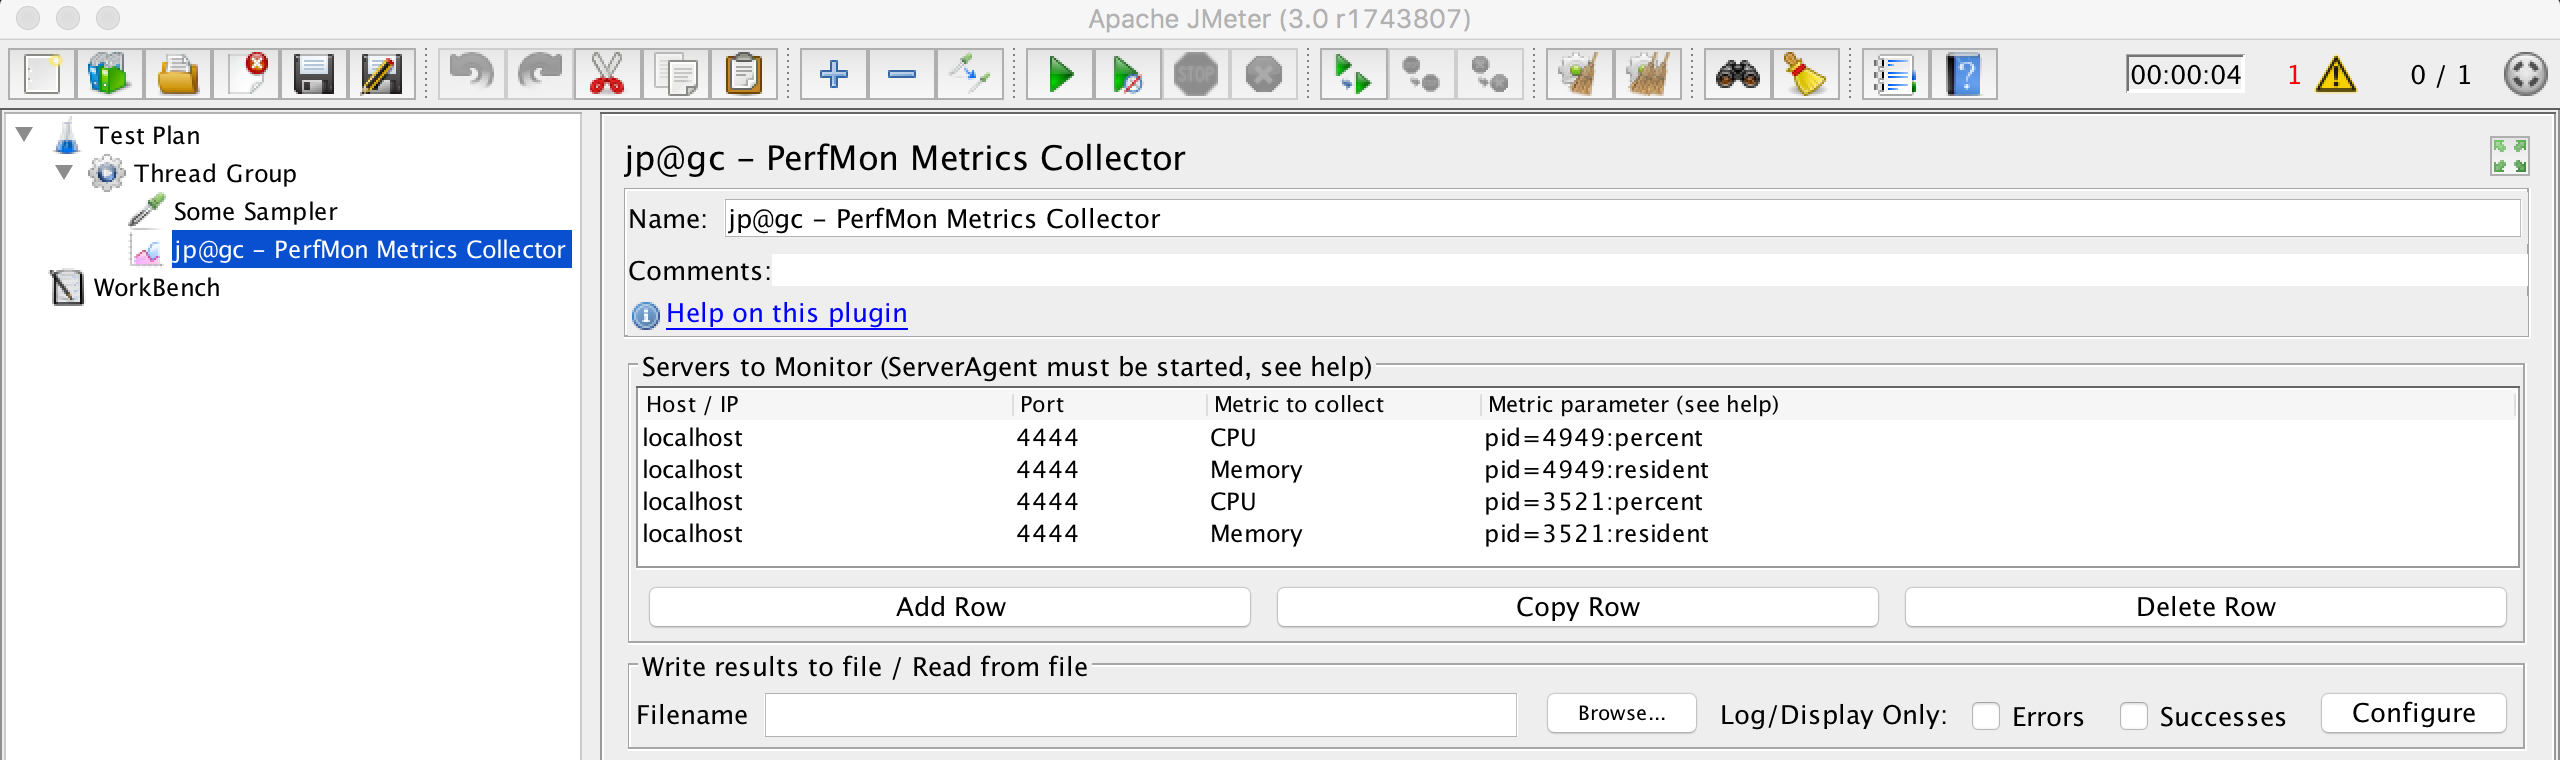Close the current test plan
The height and width of the screenshot is (760, 2560).
[x=246, y=74]
